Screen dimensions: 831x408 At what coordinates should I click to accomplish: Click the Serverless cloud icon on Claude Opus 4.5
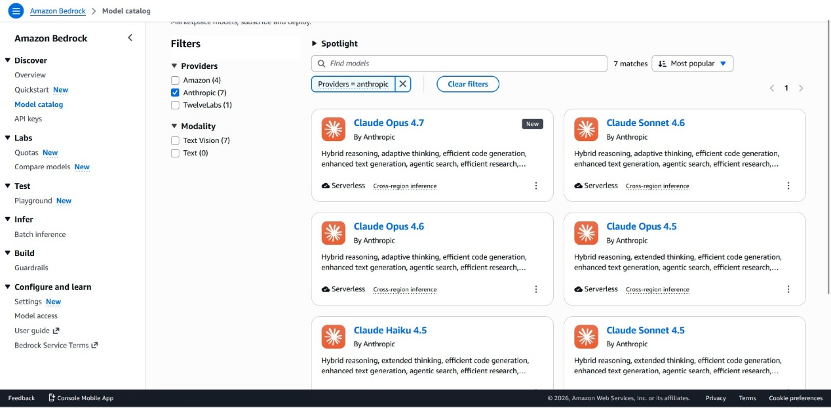coord(578,289)
